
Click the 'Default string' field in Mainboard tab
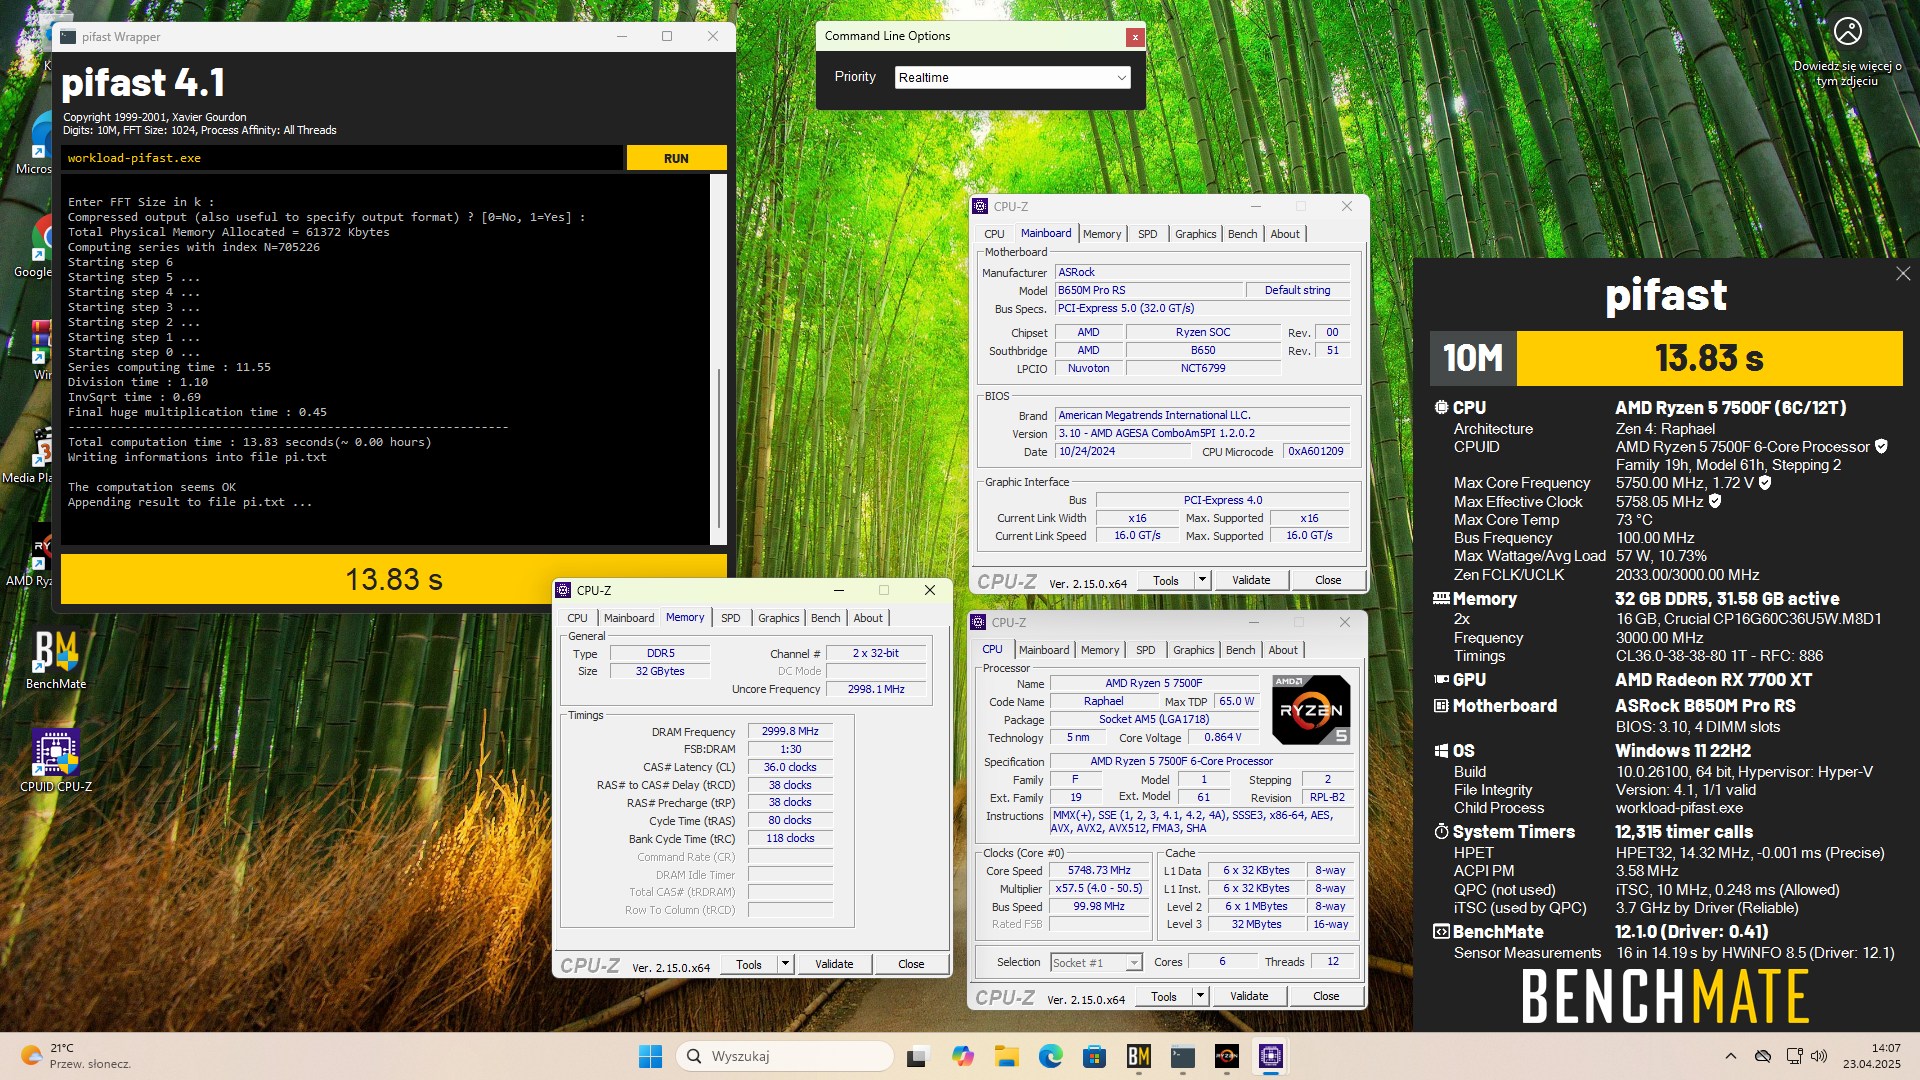[x=1297, y=290]
